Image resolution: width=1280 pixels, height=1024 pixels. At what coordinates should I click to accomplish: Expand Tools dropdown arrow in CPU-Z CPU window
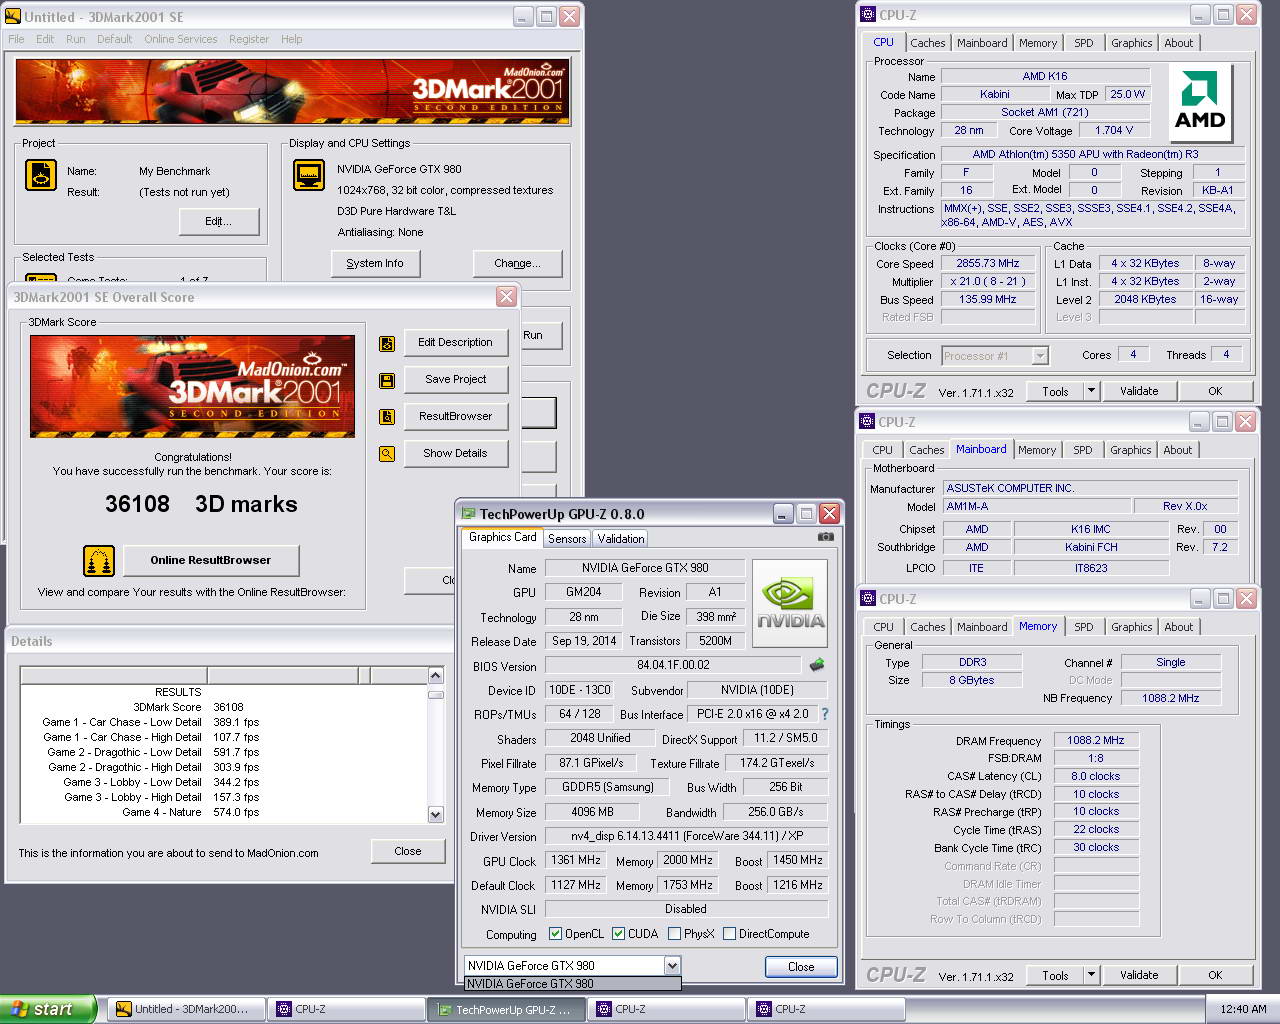[1091, 391]
